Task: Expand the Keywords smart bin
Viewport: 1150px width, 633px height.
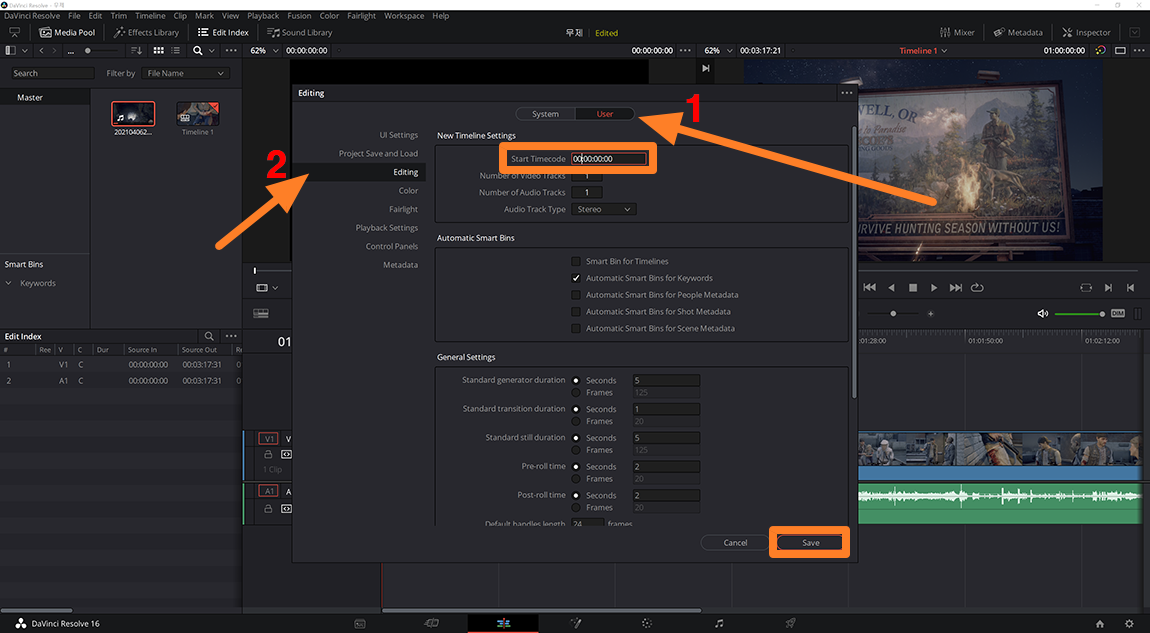Action: click(x=9, y=283)
